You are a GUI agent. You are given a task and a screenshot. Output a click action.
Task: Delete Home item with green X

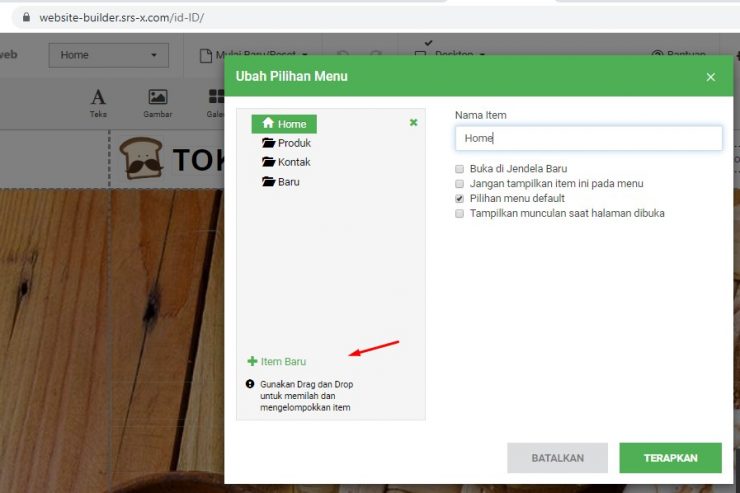click(x=413, y=123)
